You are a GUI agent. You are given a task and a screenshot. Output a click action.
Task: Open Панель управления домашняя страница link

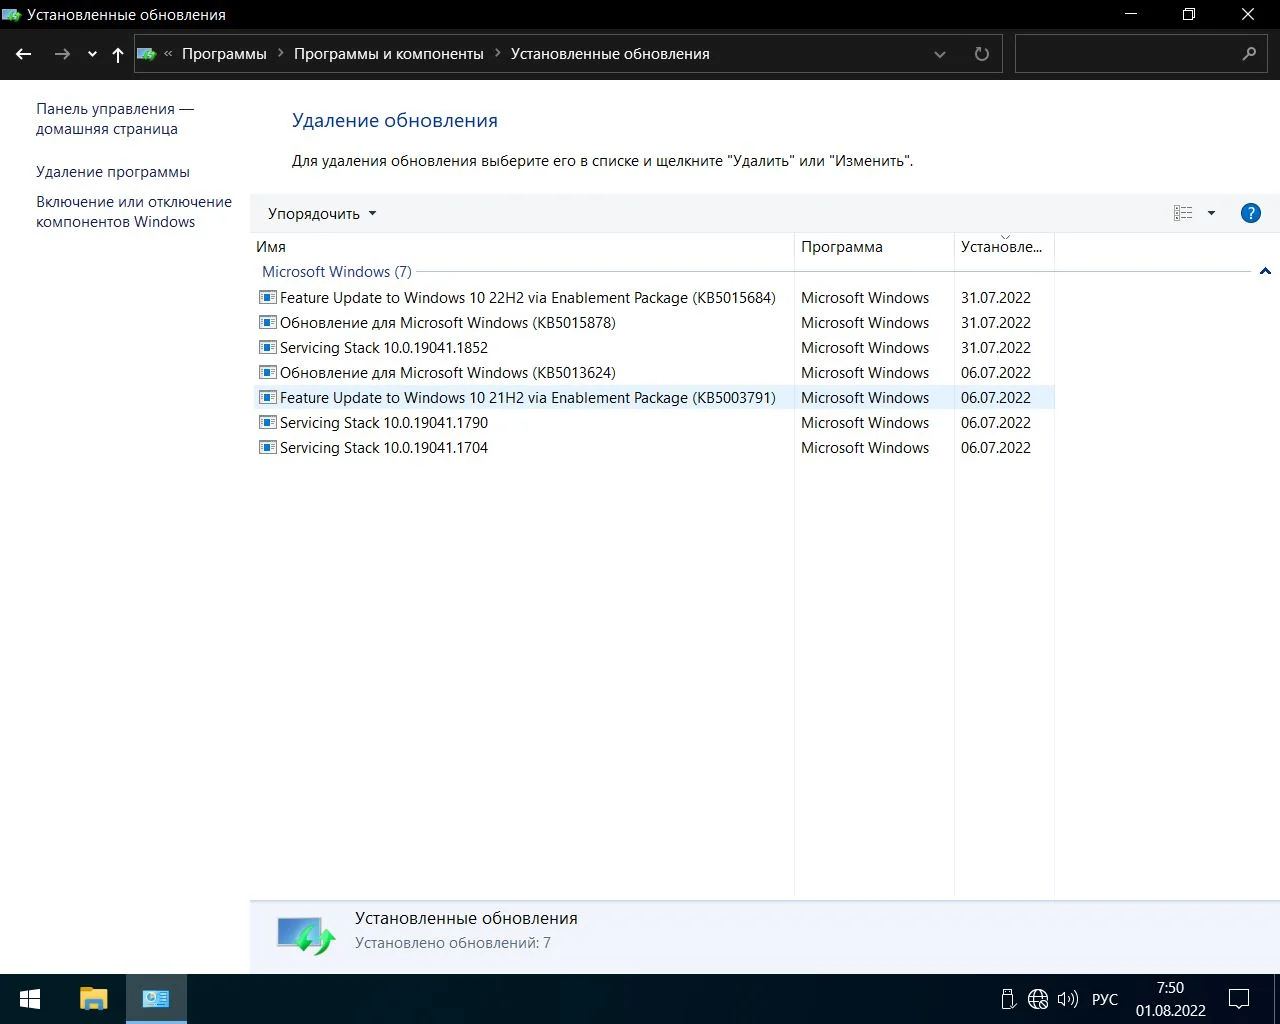(115, 119)
